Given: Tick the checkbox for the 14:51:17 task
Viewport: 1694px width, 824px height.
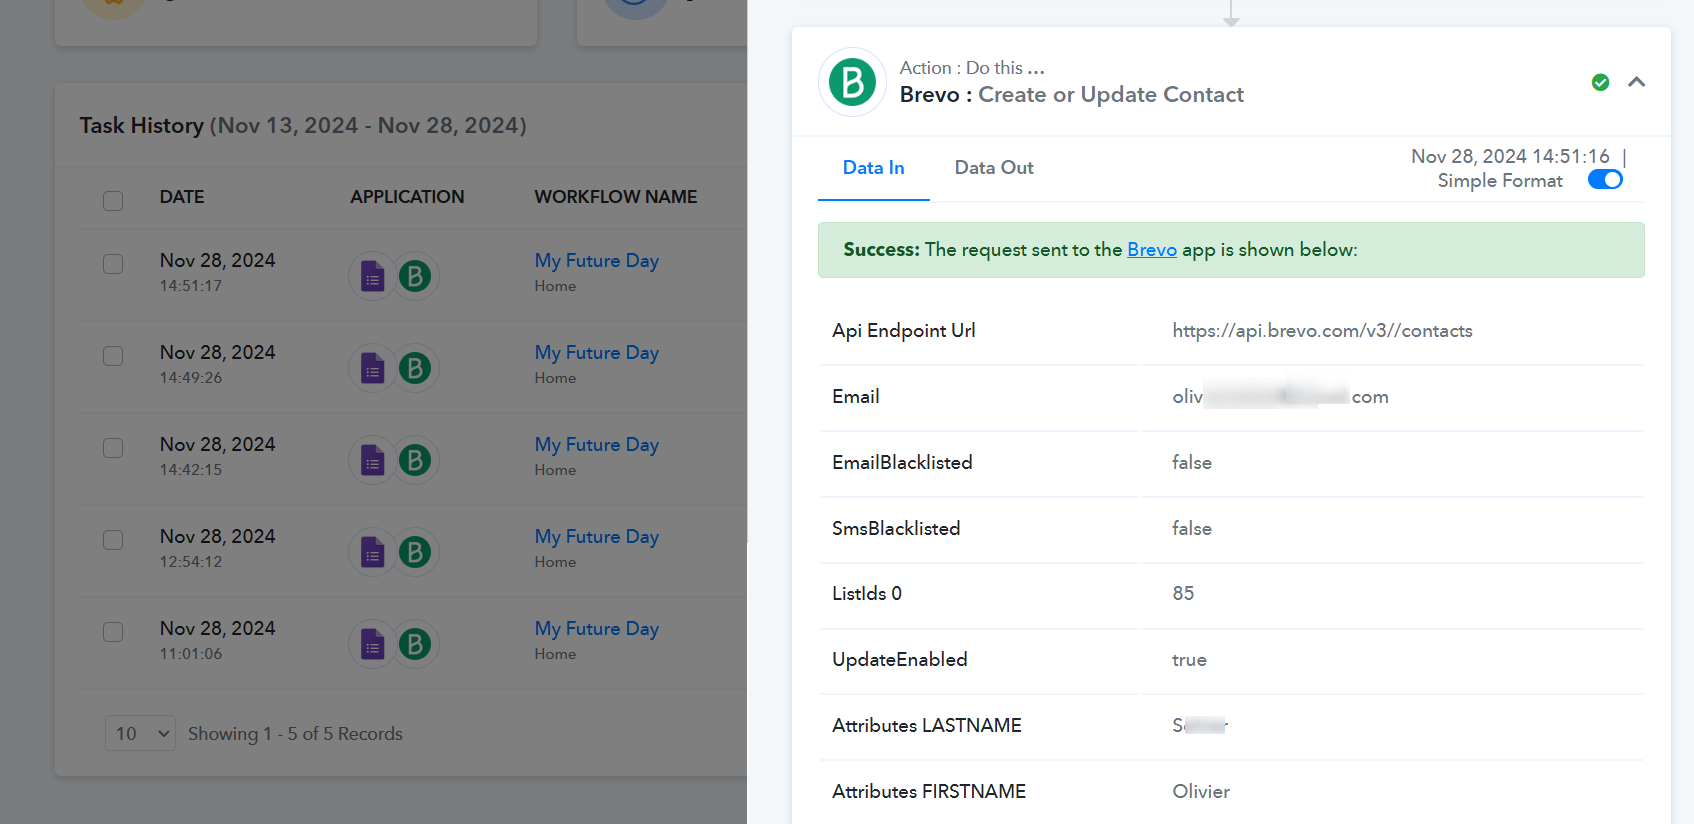Looking at the screenshot, I should point(113,264).
